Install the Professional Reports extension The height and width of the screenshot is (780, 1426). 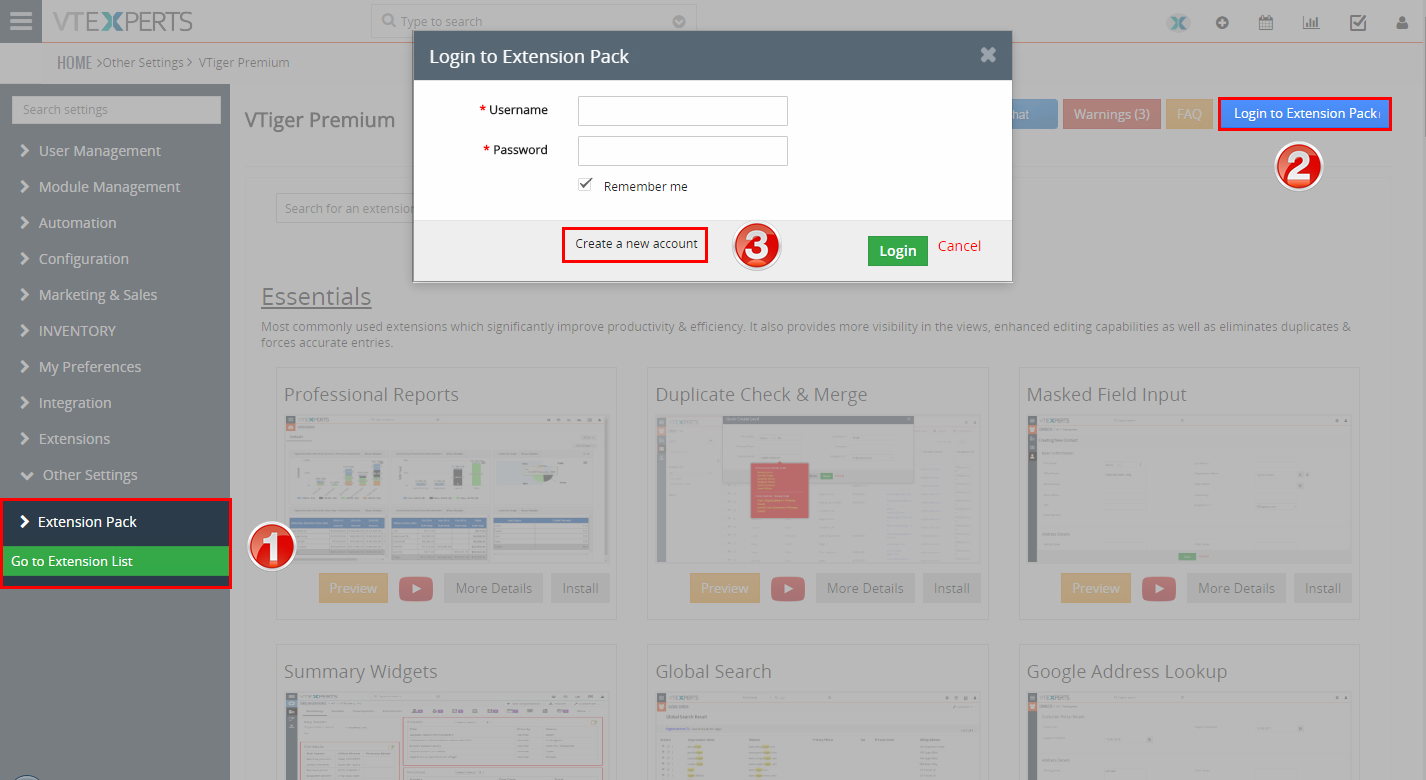point(580,588)
